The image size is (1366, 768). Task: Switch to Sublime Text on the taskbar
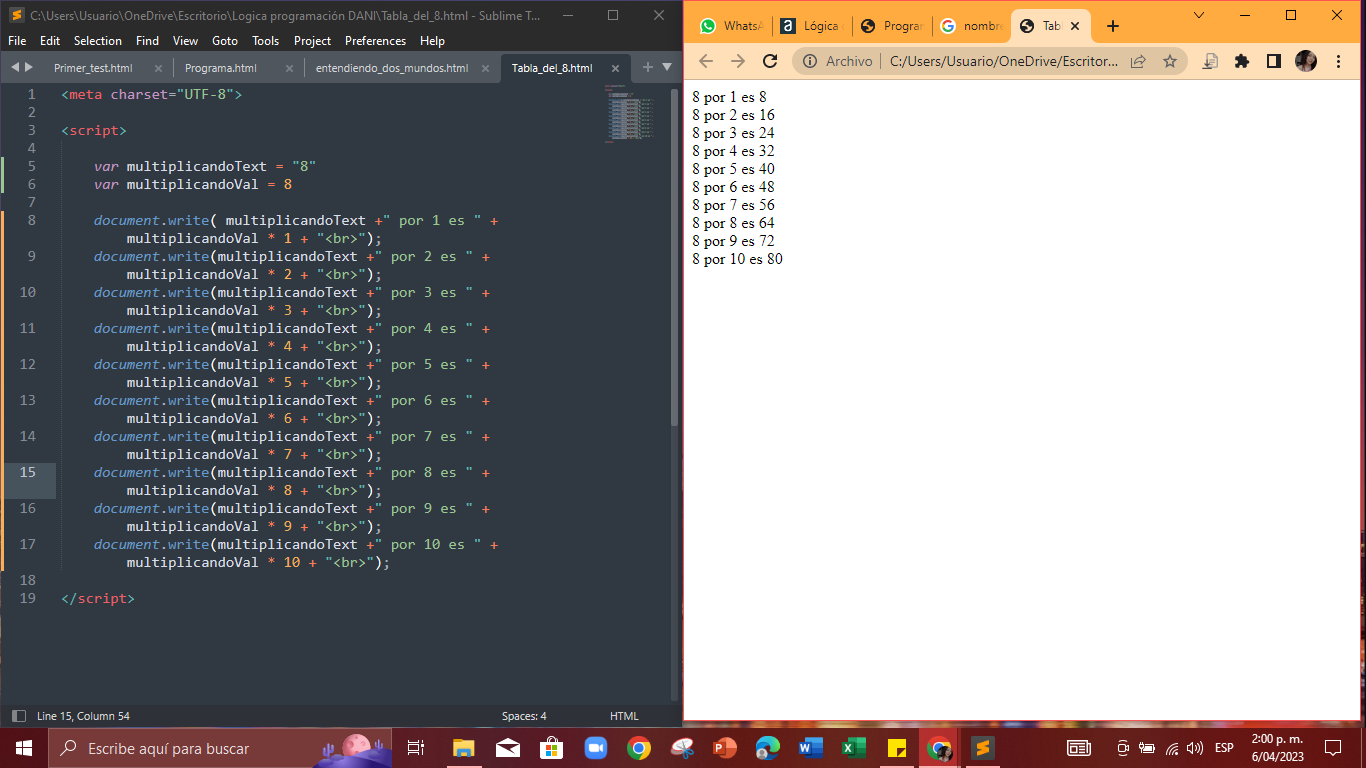(x=983, y=748)
